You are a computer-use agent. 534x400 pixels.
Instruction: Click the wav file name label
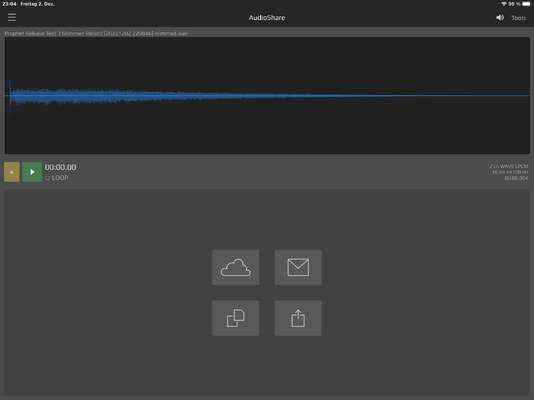pyautogui.click(x=96, y=33)
